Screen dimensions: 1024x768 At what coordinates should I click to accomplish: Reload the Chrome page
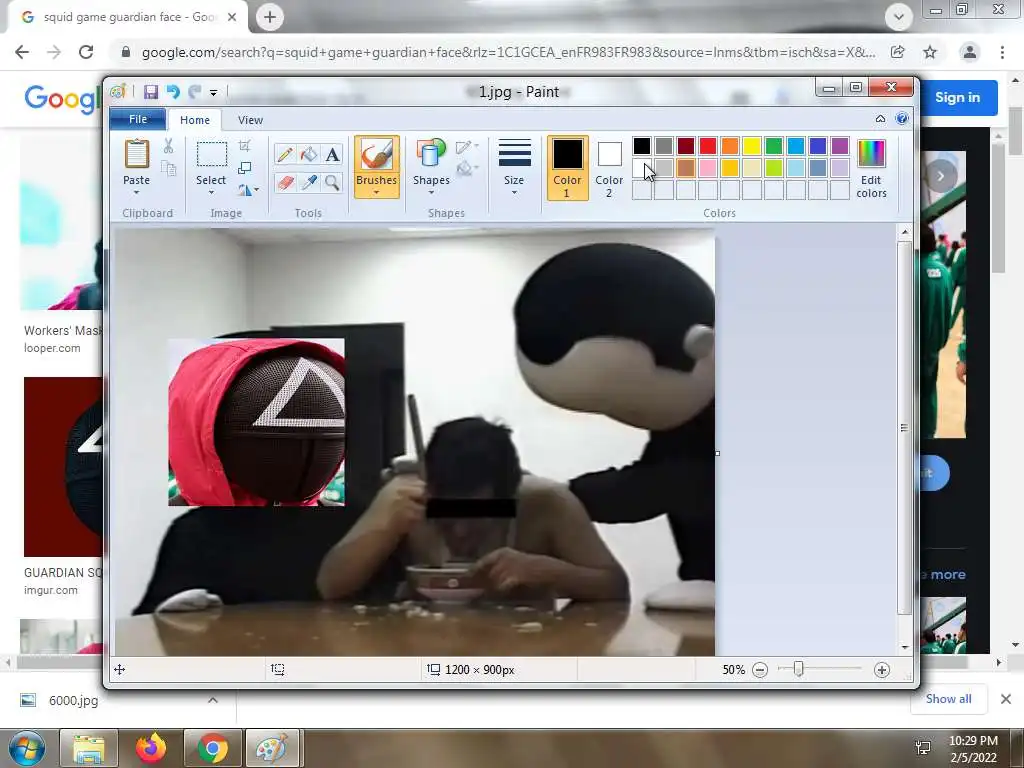pyautogui.click(x=86, y=52)
